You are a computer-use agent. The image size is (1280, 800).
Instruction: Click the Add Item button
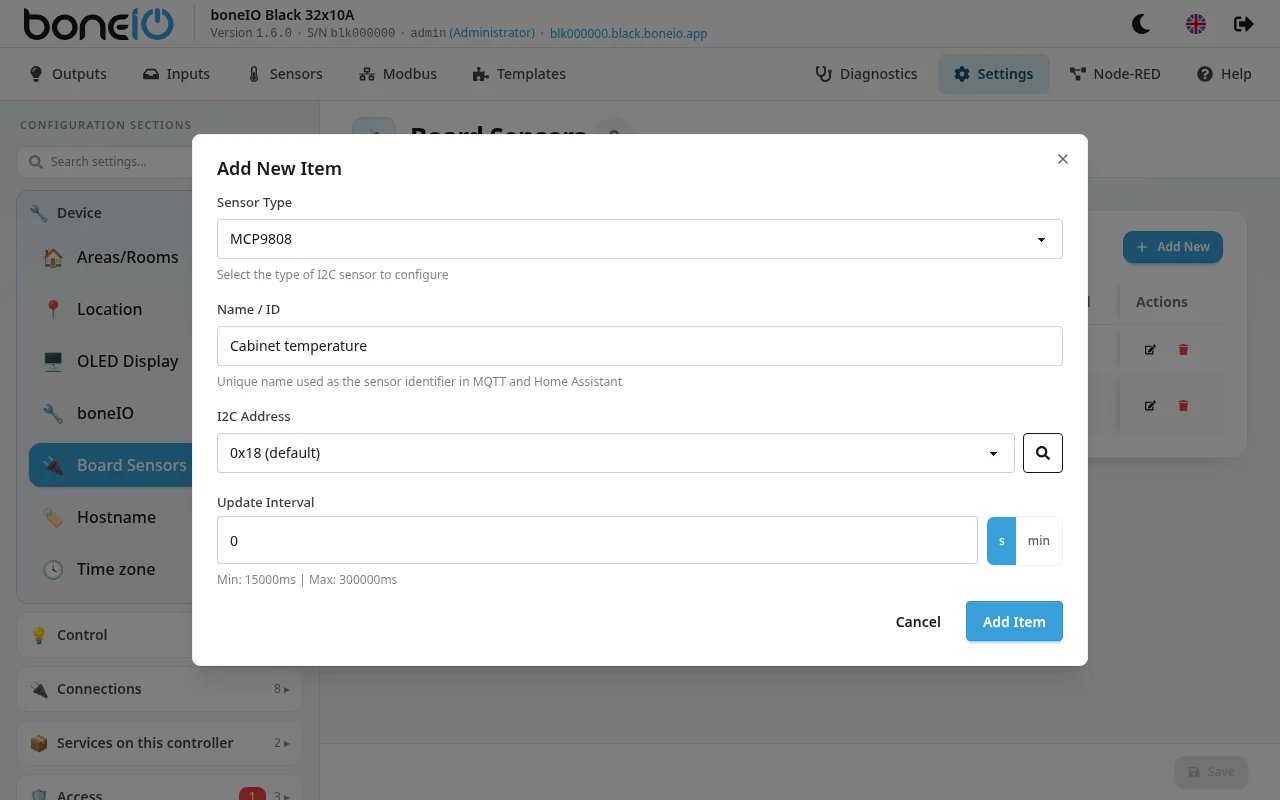(x=1014, y=622)
